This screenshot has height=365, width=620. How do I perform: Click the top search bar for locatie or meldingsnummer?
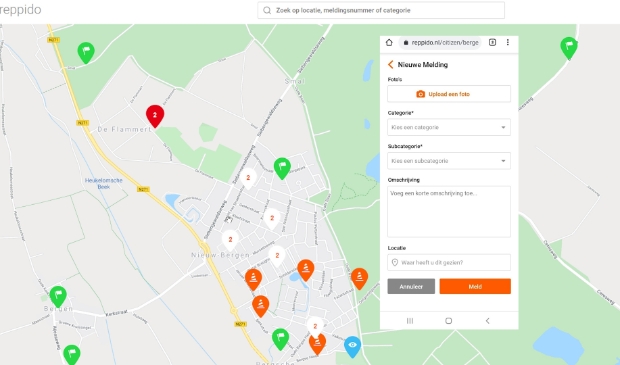tap(381, 10)
